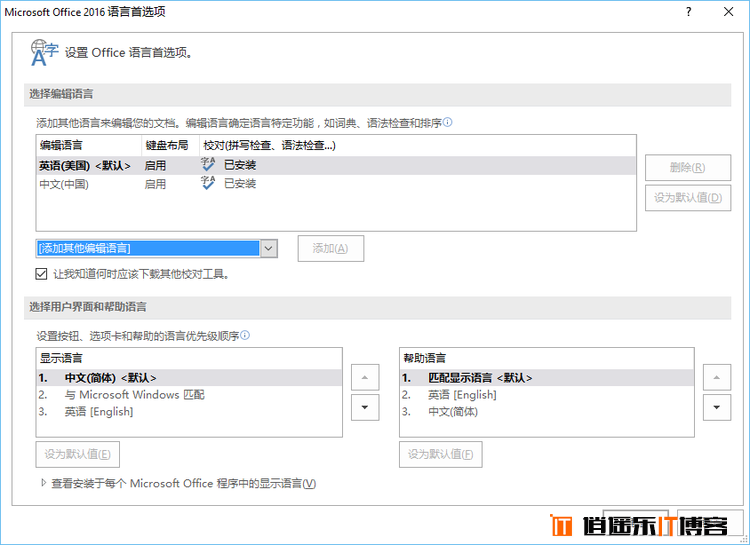Screen dimensions: 750x545
Task: Select 中文(简体) in help language list
Action: [547, 412]
